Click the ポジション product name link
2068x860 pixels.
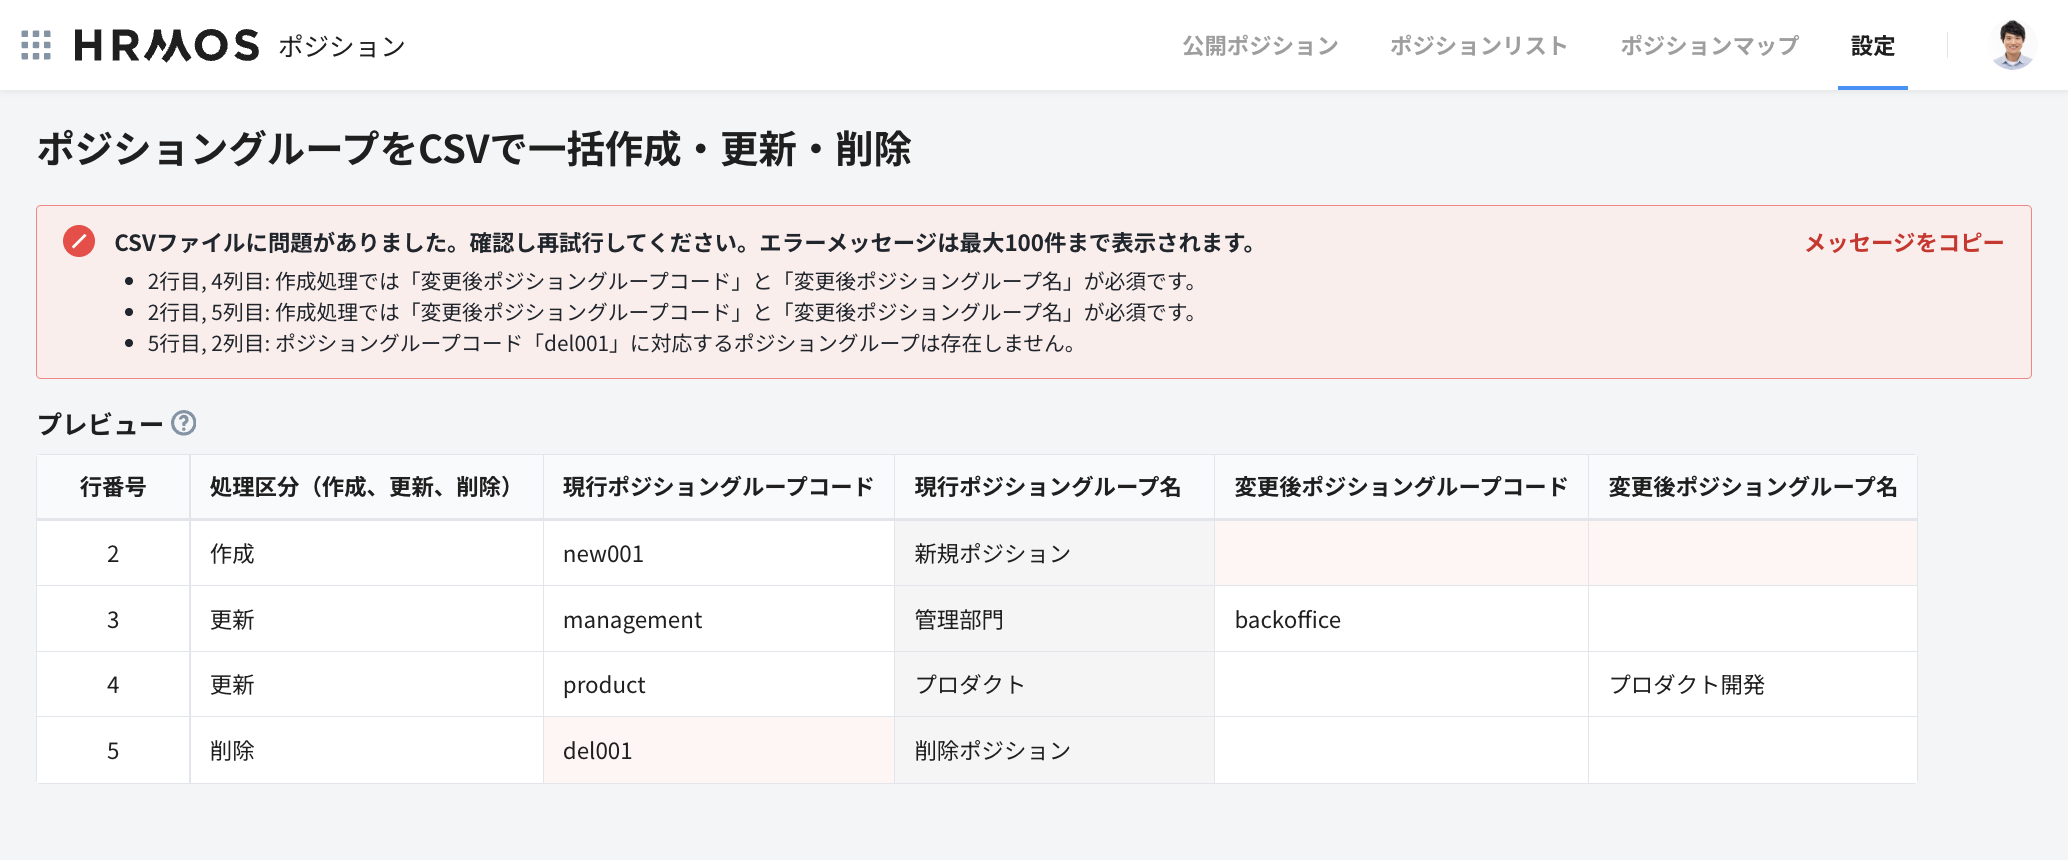341,47
